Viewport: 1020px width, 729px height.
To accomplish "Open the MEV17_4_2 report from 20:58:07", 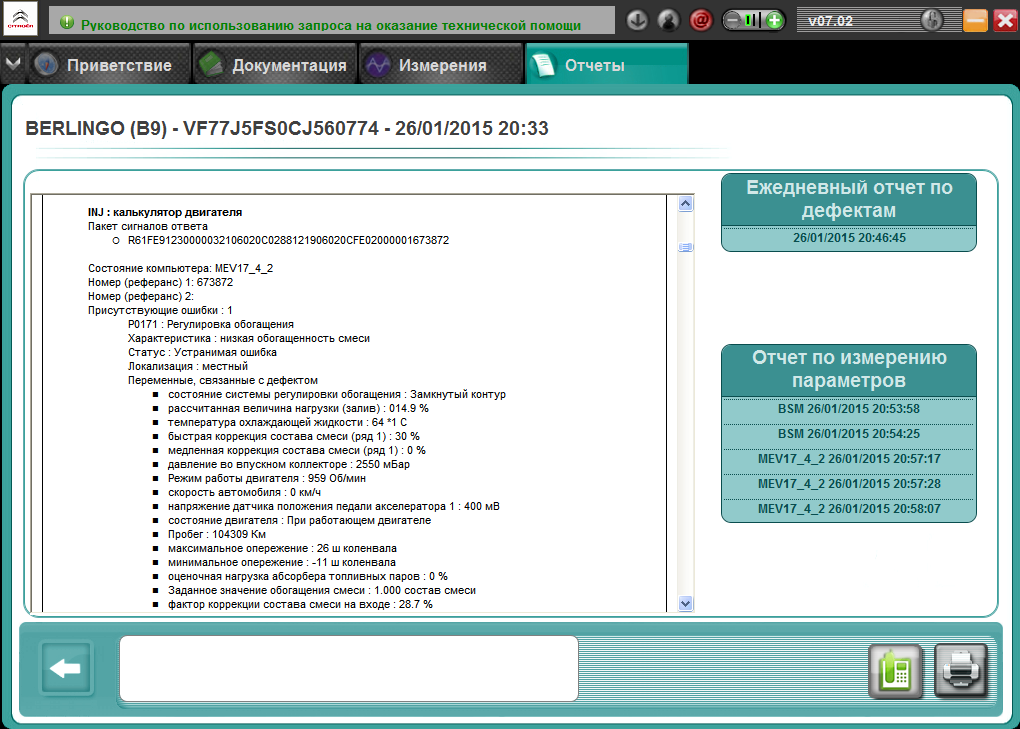I will (849, 509).
